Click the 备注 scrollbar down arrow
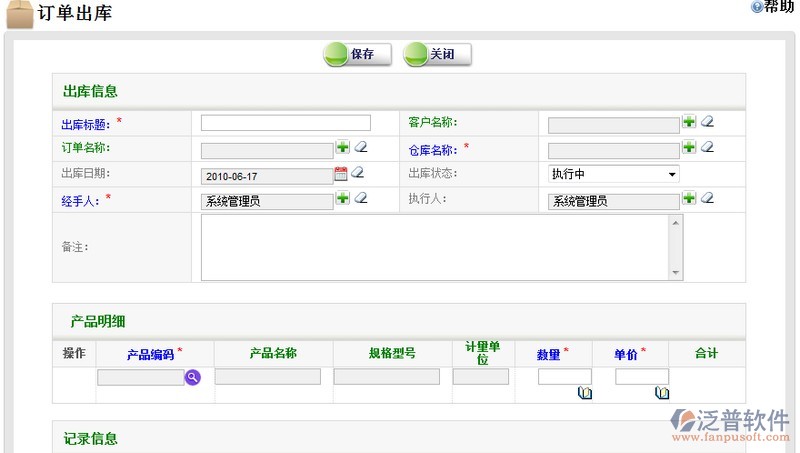The width and height of the screenshot is (800, 453). click(x=676, y=272)
